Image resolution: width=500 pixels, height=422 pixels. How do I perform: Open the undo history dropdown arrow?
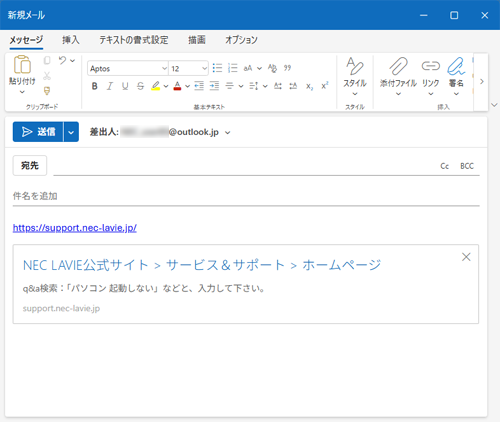coord(73,61)
